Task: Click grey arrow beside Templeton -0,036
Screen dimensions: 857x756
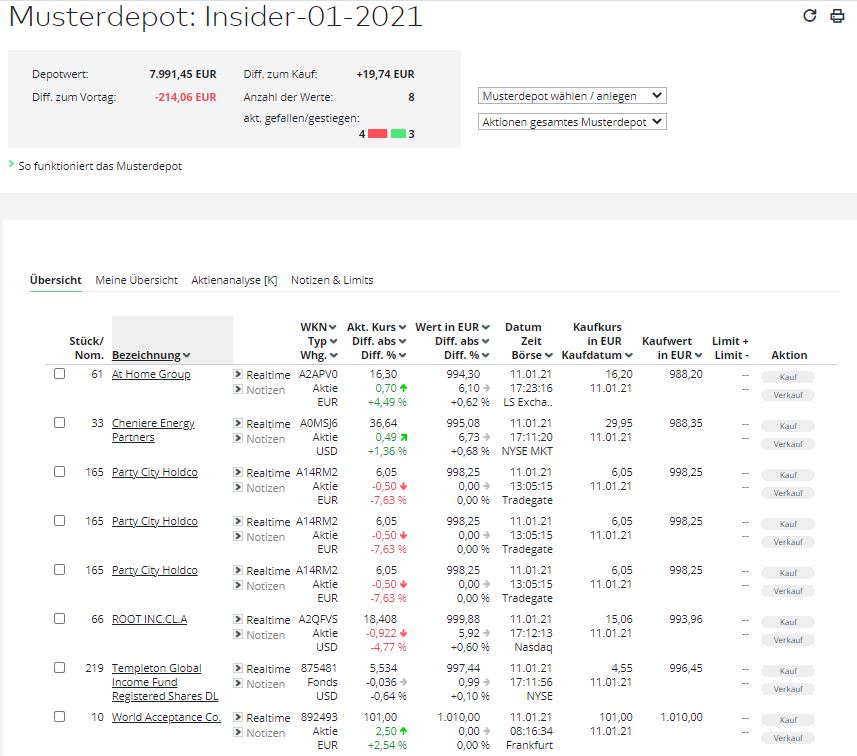Action: coord(403,682)
